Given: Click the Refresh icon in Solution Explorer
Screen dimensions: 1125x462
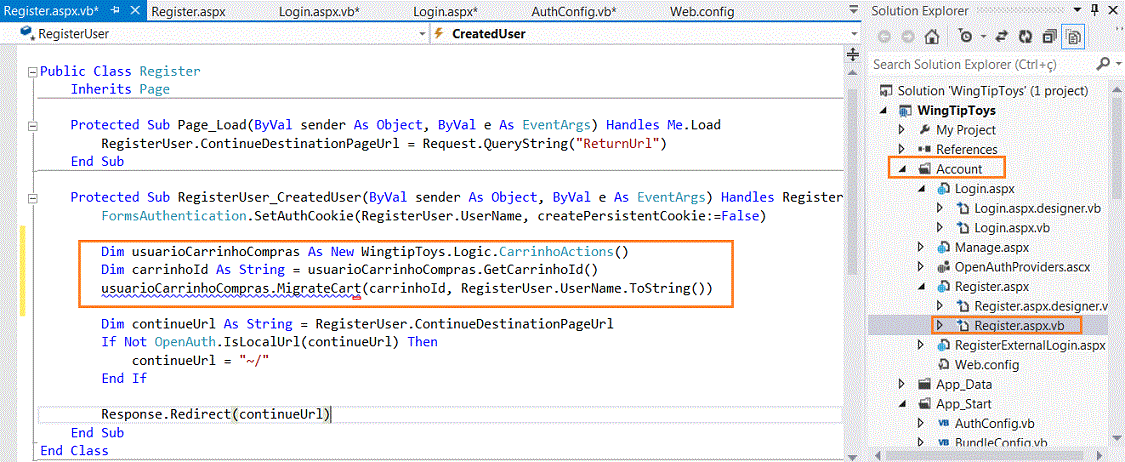Looking at the screenshot, I should tap(1027, 37).
